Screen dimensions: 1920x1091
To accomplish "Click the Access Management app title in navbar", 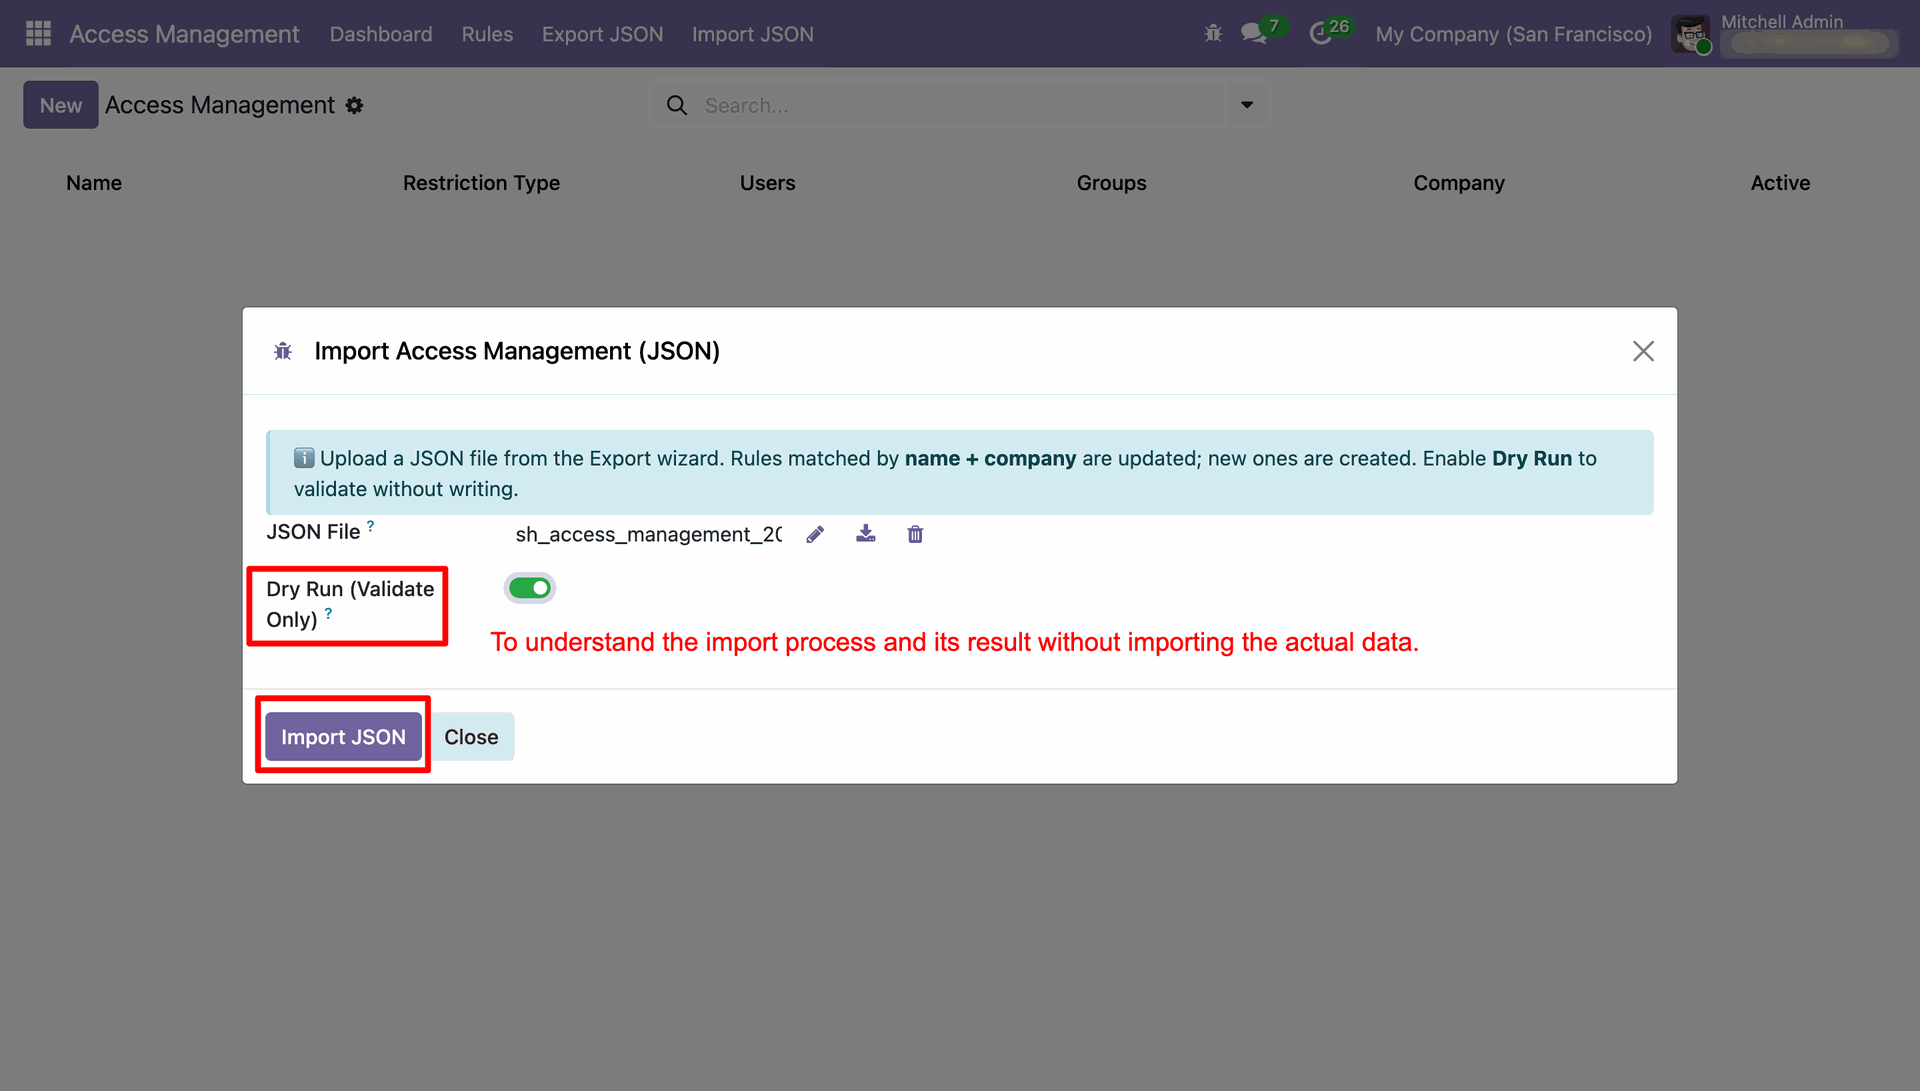I will (184, 34).
